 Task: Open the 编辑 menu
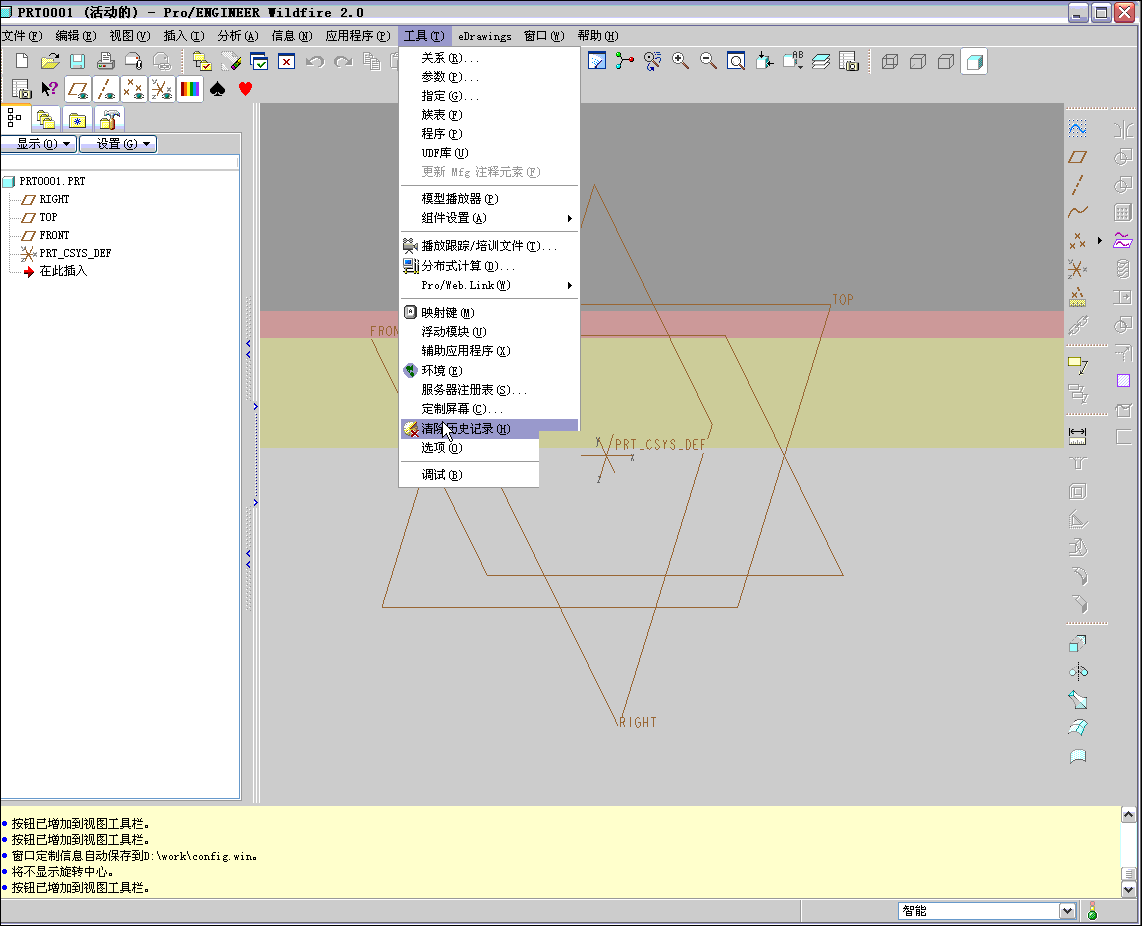pos(76,36)
